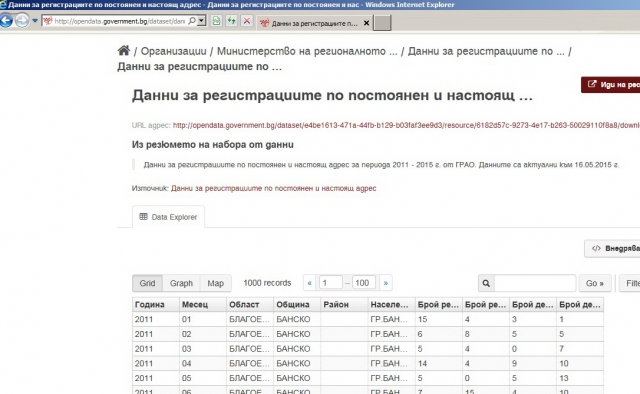Sort by Община column header
Screen dimensions: 640x394
pyautogui.click(x=297, y=305)
